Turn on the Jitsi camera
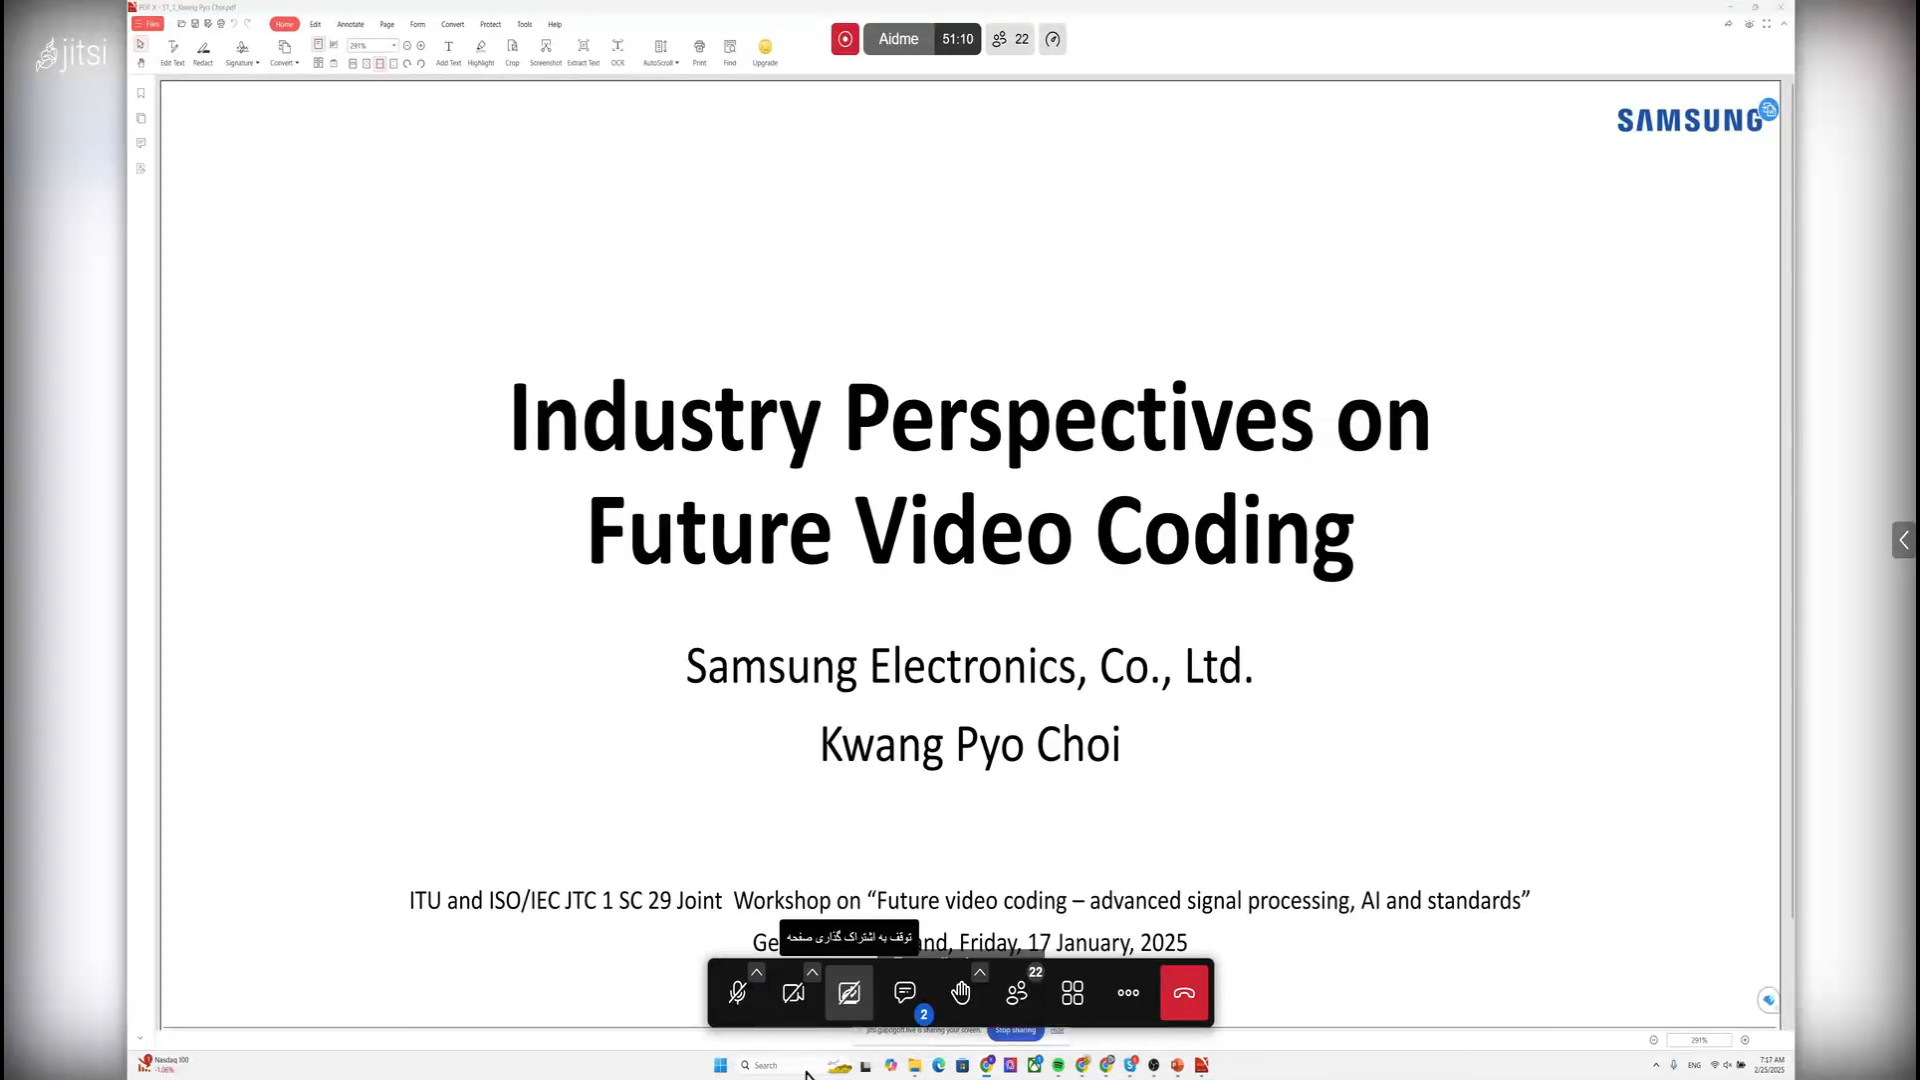Viewport: 1920px width, 1080px height. pyautogui.click(x=793, y=993)
